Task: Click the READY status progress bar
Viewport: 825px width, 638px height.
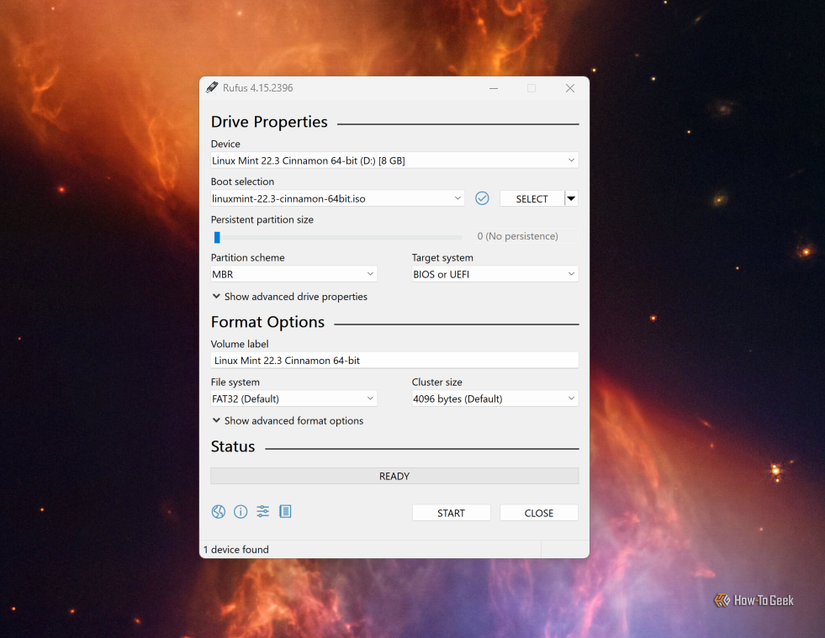Action: [394, 476]
